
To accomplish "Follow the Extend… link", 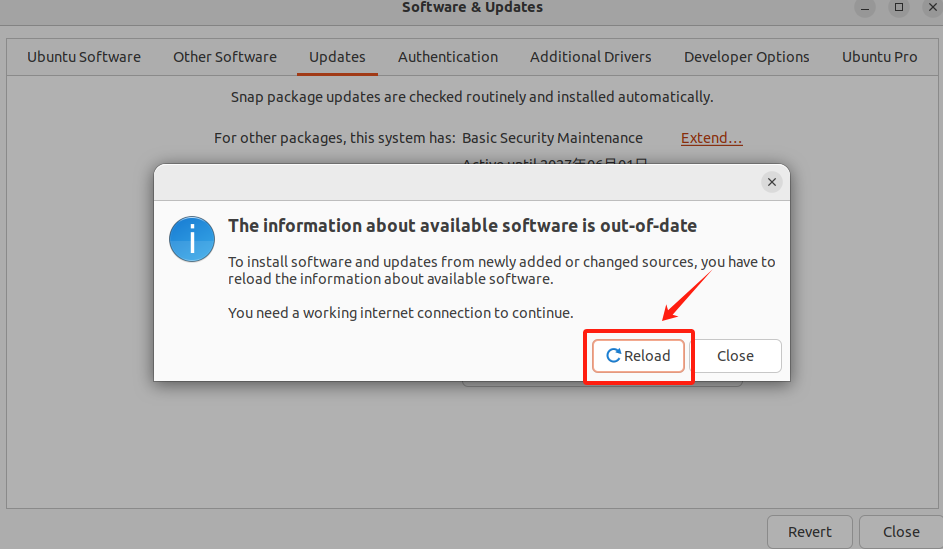I will [711, 138].
